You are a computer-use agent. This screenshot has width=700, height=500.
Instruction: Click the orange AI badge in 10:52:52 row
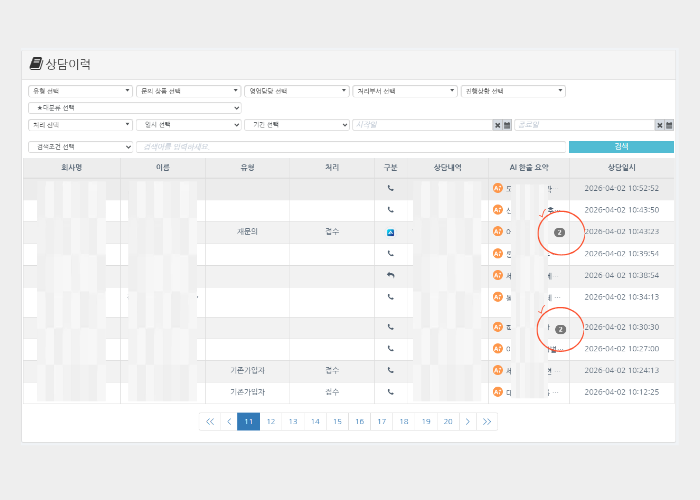[x=497, y=188]
